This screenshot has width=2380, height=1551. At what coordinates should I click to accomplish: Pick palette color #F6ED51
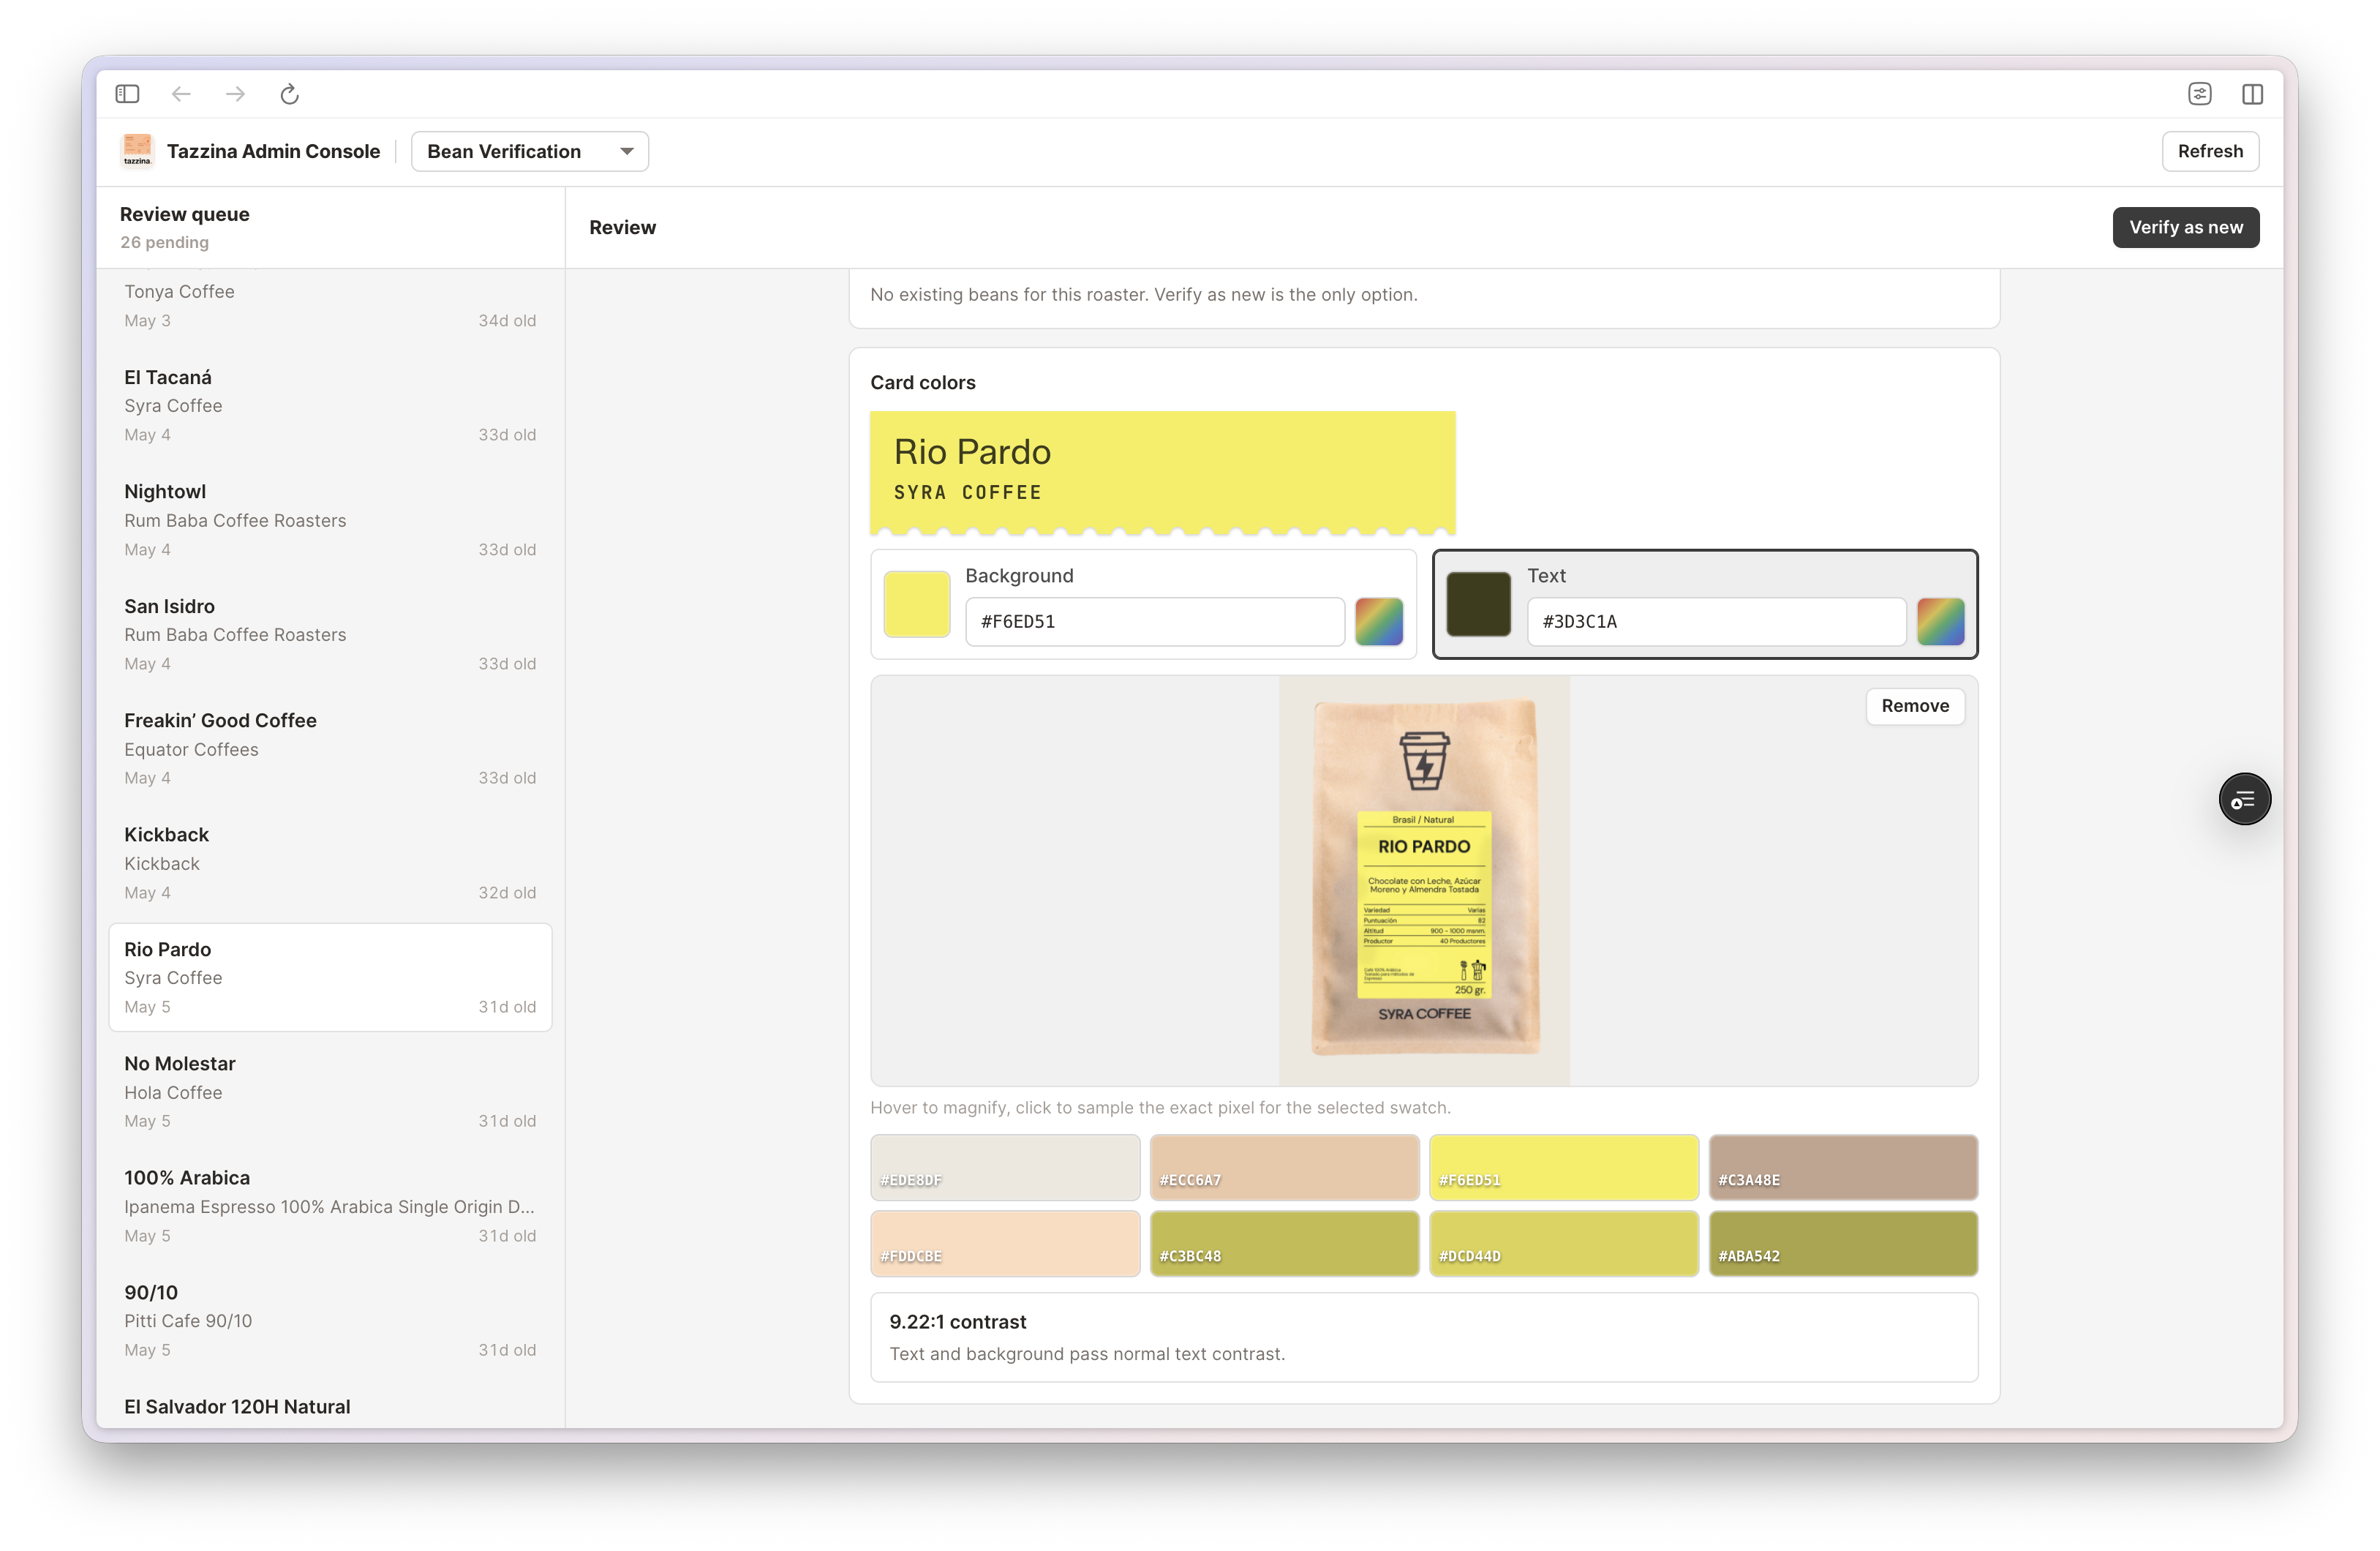point(1564,1167)
